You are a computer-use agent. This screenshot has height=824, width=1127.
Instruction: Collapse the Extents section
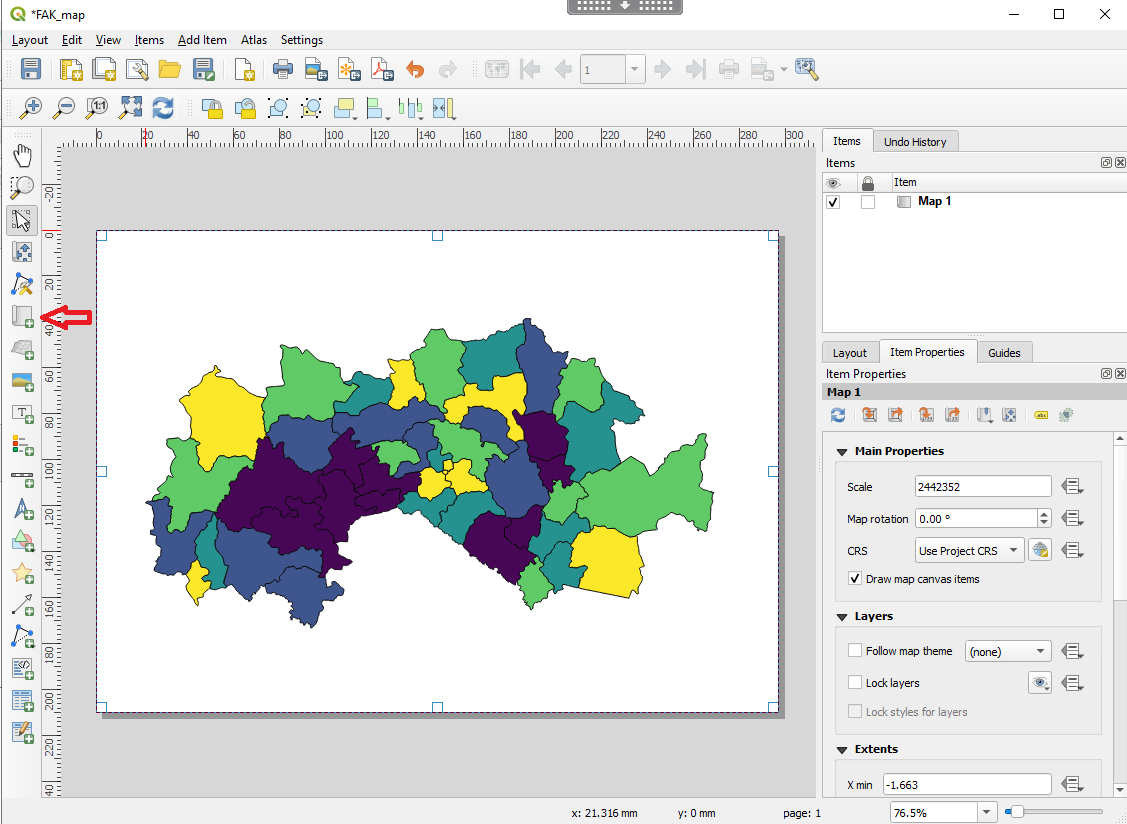click(842, 749)
